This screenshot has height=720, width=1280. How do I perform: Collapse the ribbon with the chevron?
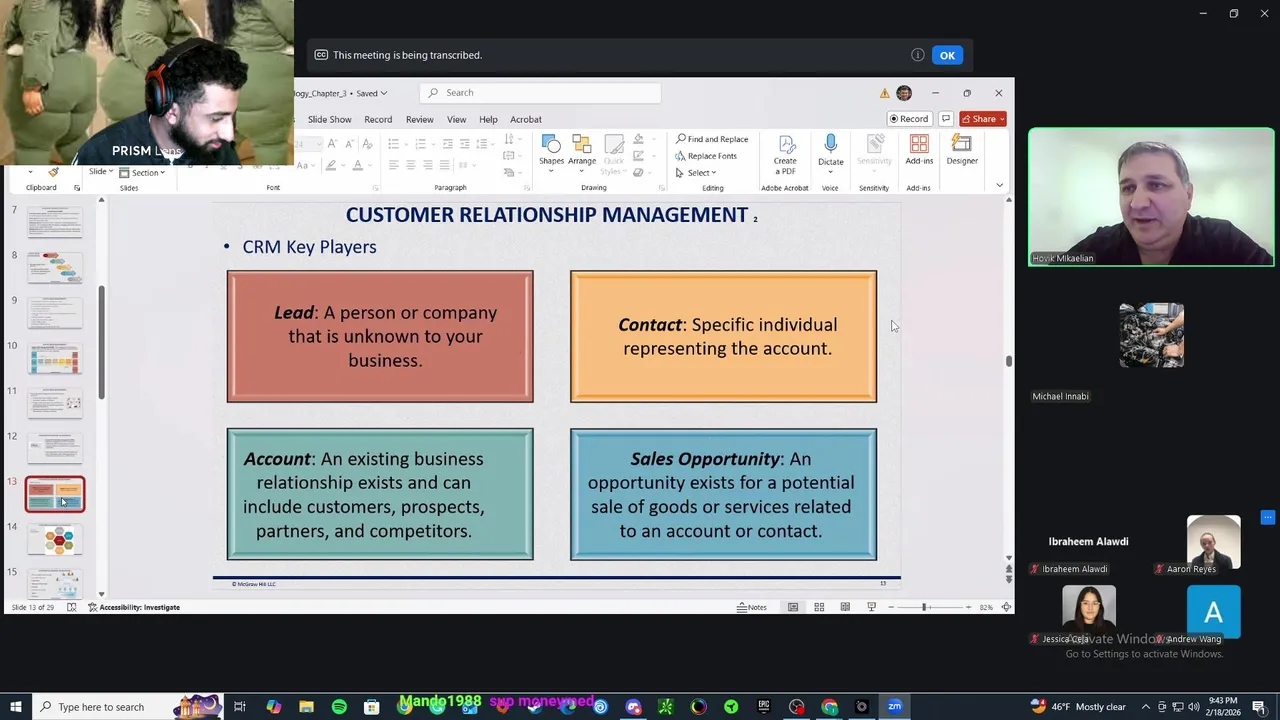click(999, 185)
